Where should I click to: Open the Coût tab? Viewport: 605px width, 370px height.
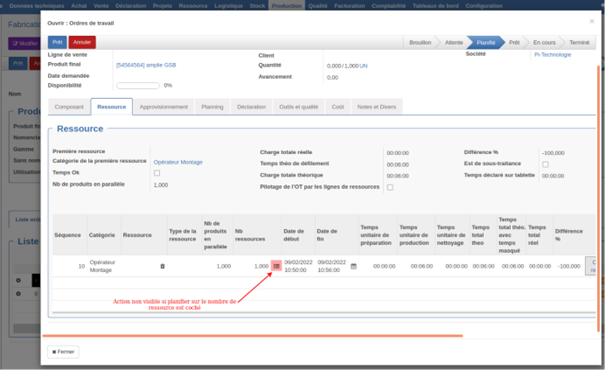tap(338, 107)
